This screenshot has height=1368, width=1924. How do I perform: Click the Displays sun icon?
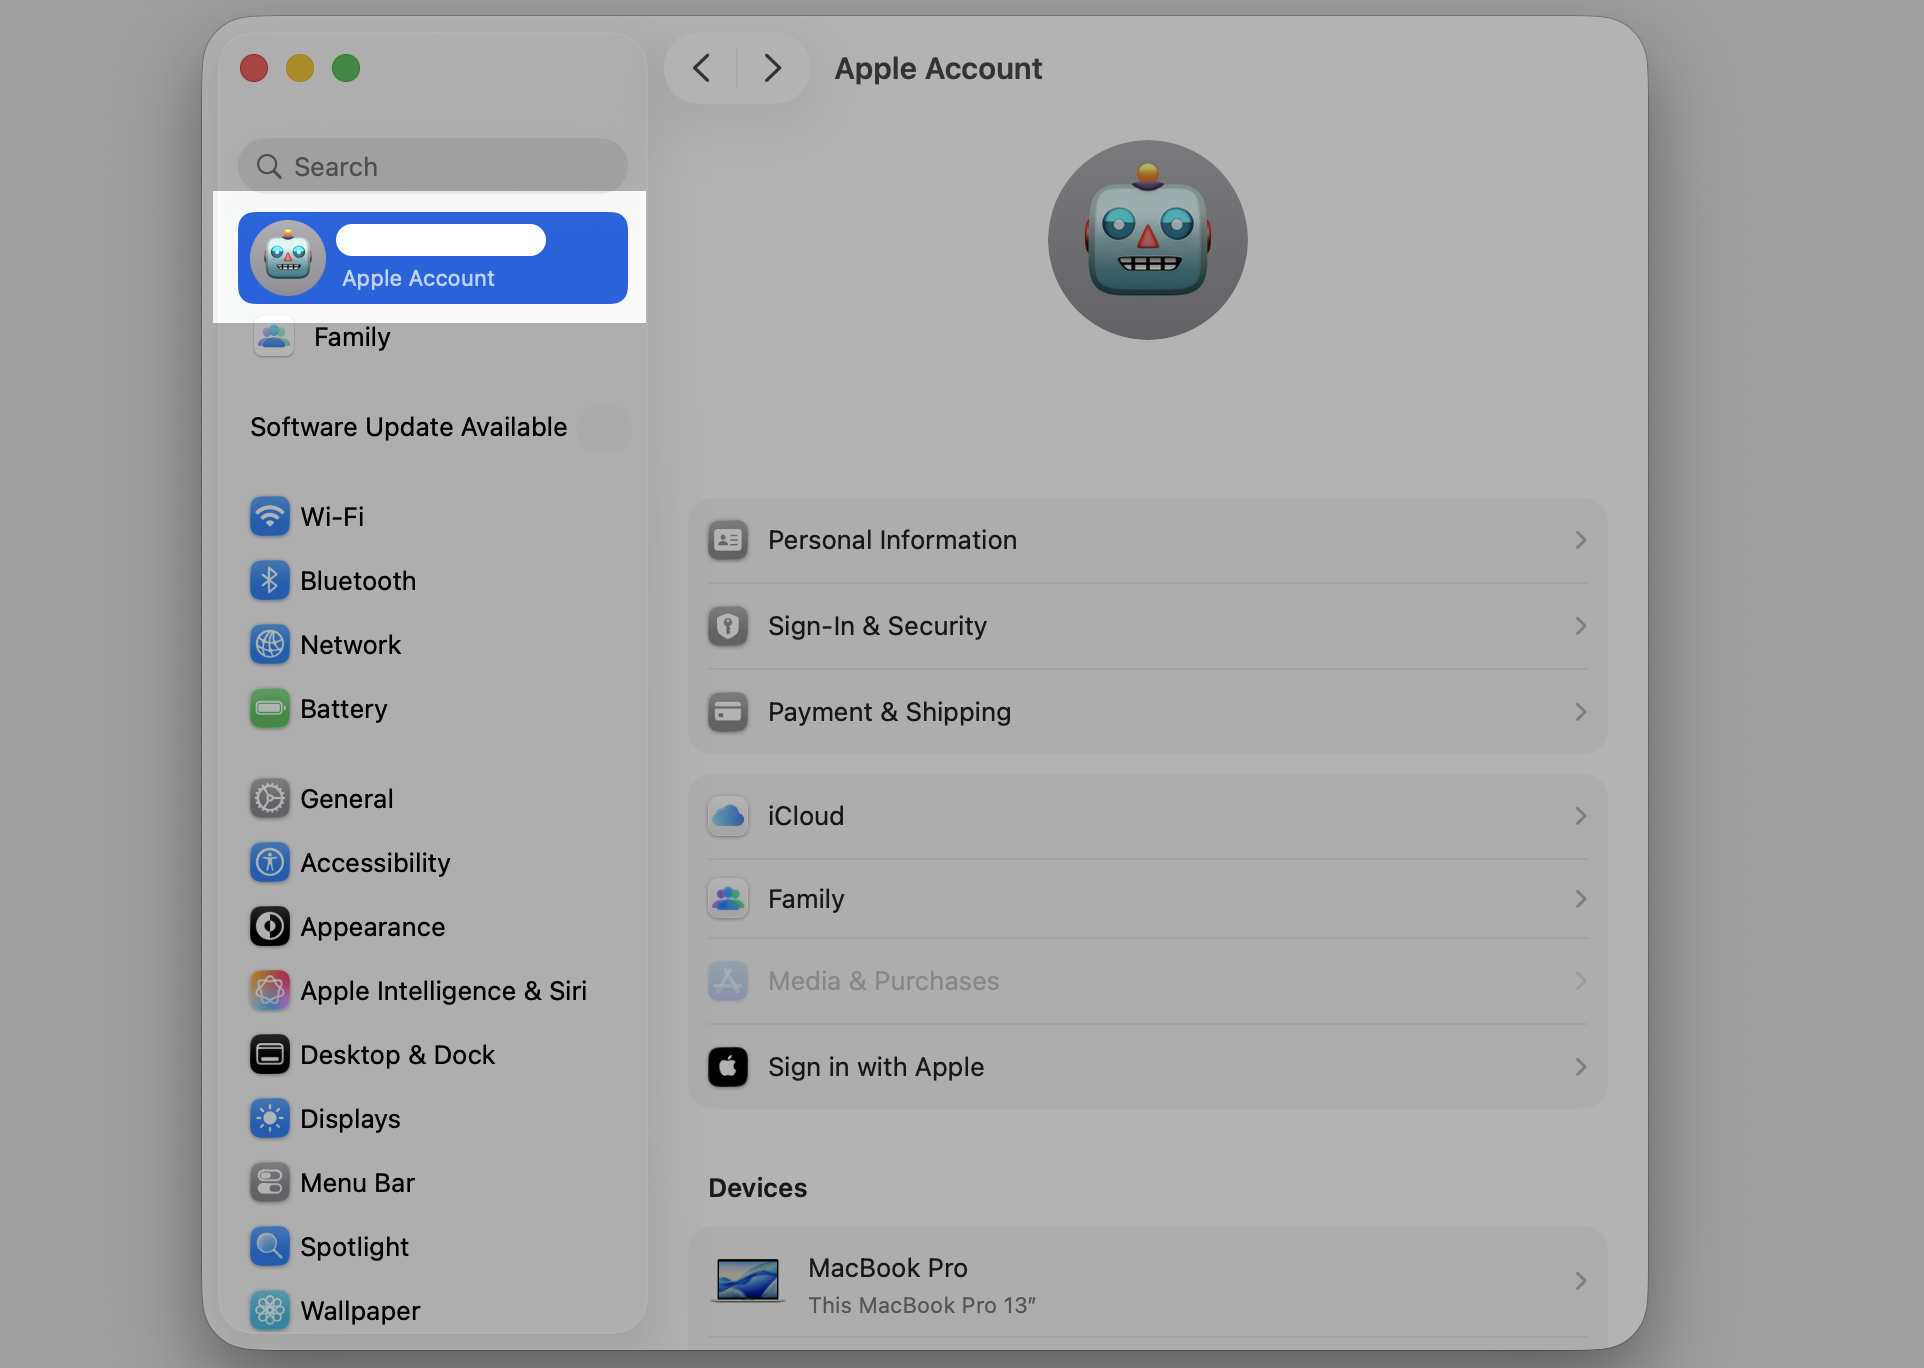270,1119
